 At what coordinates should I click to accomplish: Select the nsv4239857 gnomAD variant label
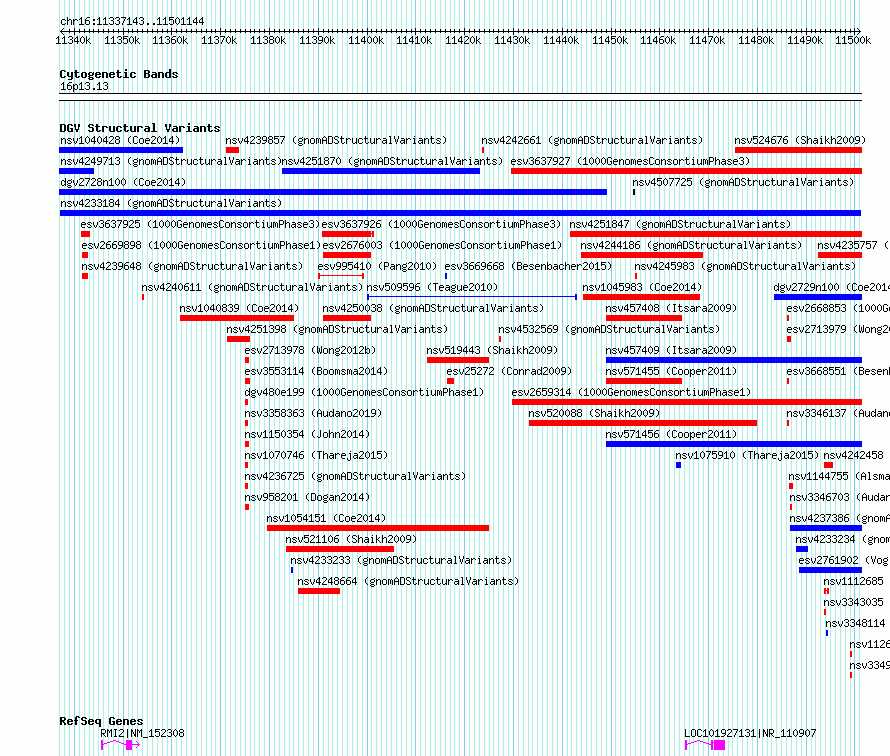coord(336,140)
